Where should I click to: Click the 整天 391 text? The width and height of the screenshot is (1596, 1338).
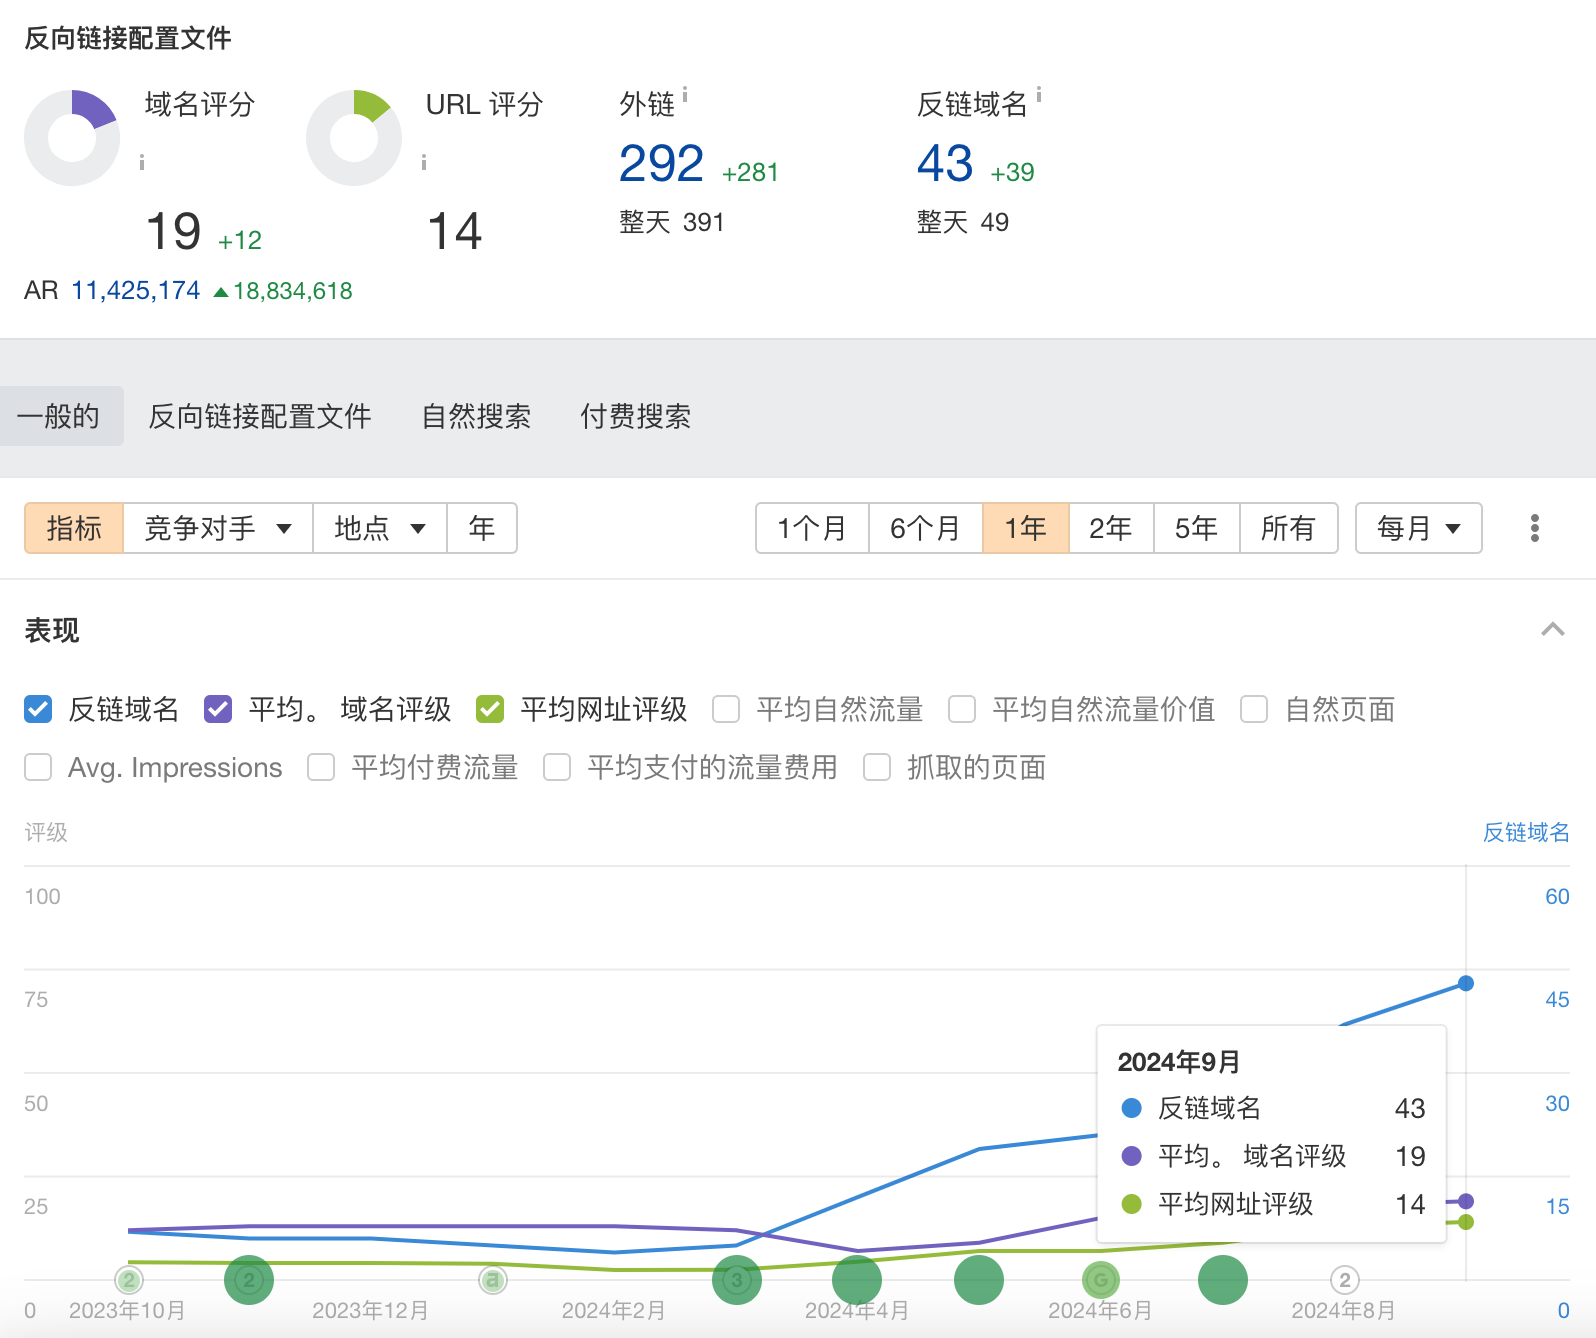coord(671,222)
